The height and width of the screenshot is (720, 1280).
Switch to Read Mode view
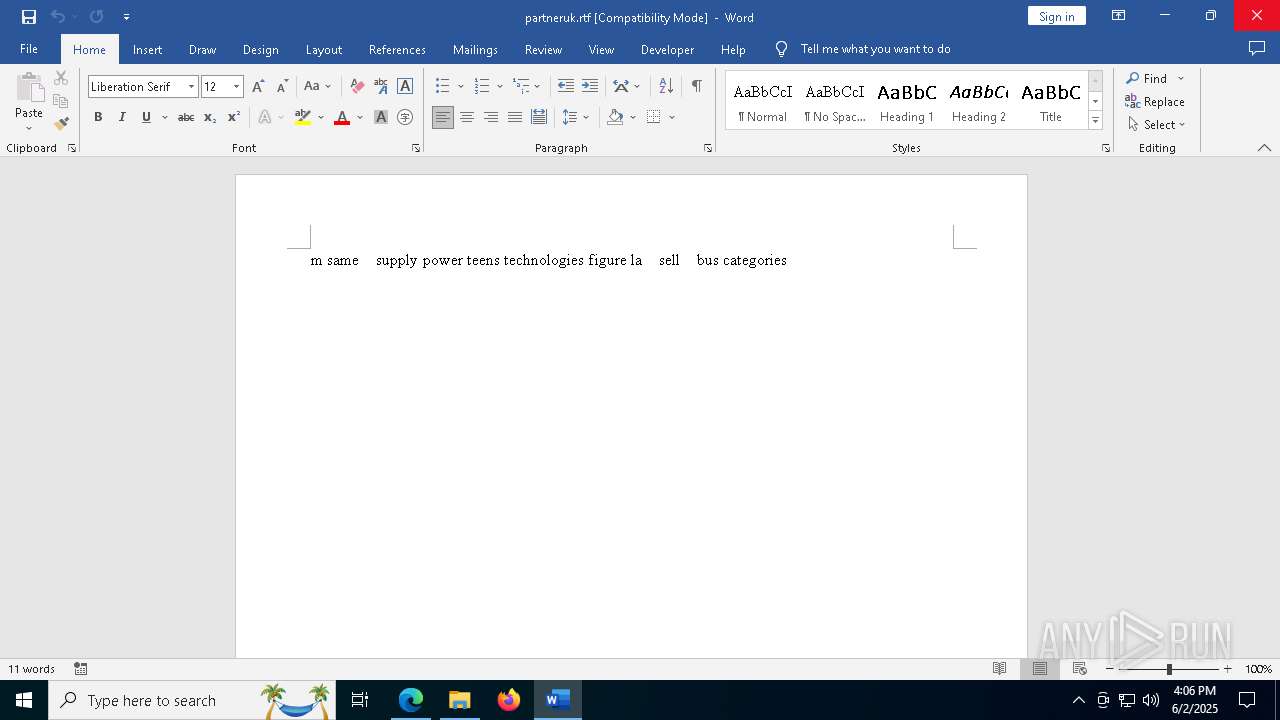[x=999, y=669]
